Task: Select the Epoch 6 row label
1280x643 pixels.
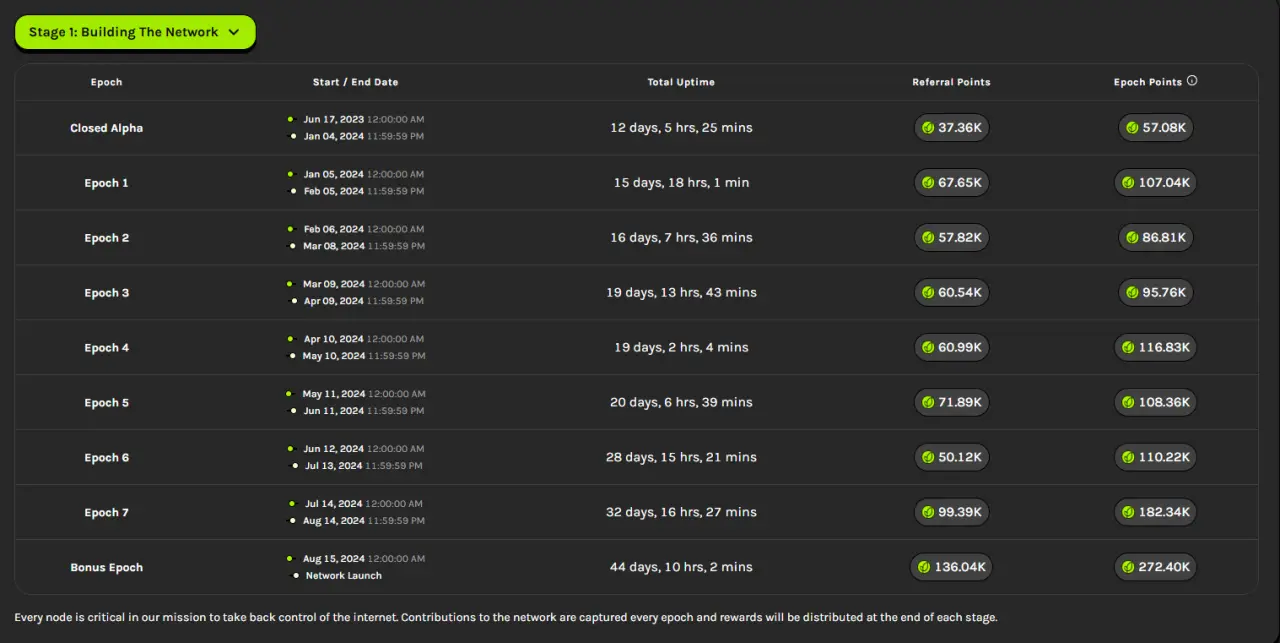Action: tap(106, 458)
